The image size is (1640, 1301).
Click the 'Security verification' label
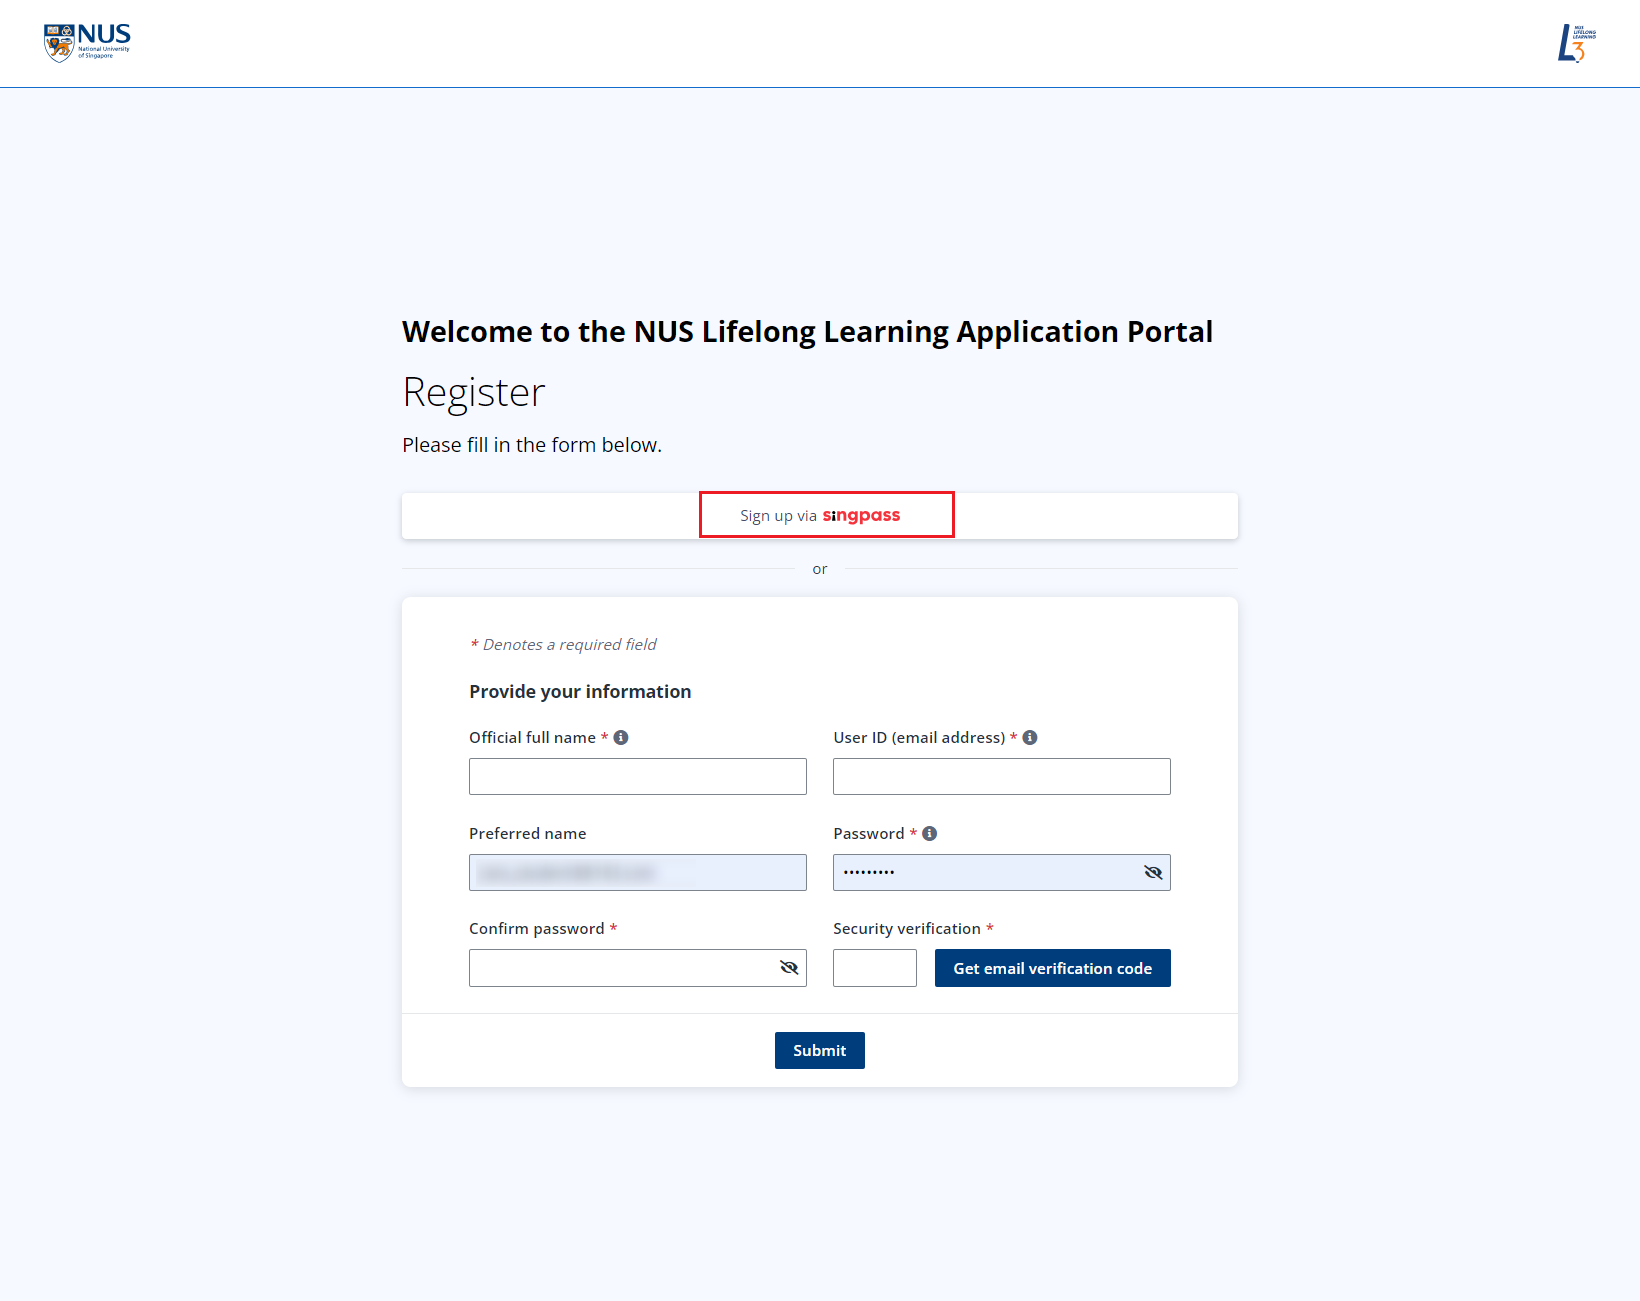coord(907,929)
